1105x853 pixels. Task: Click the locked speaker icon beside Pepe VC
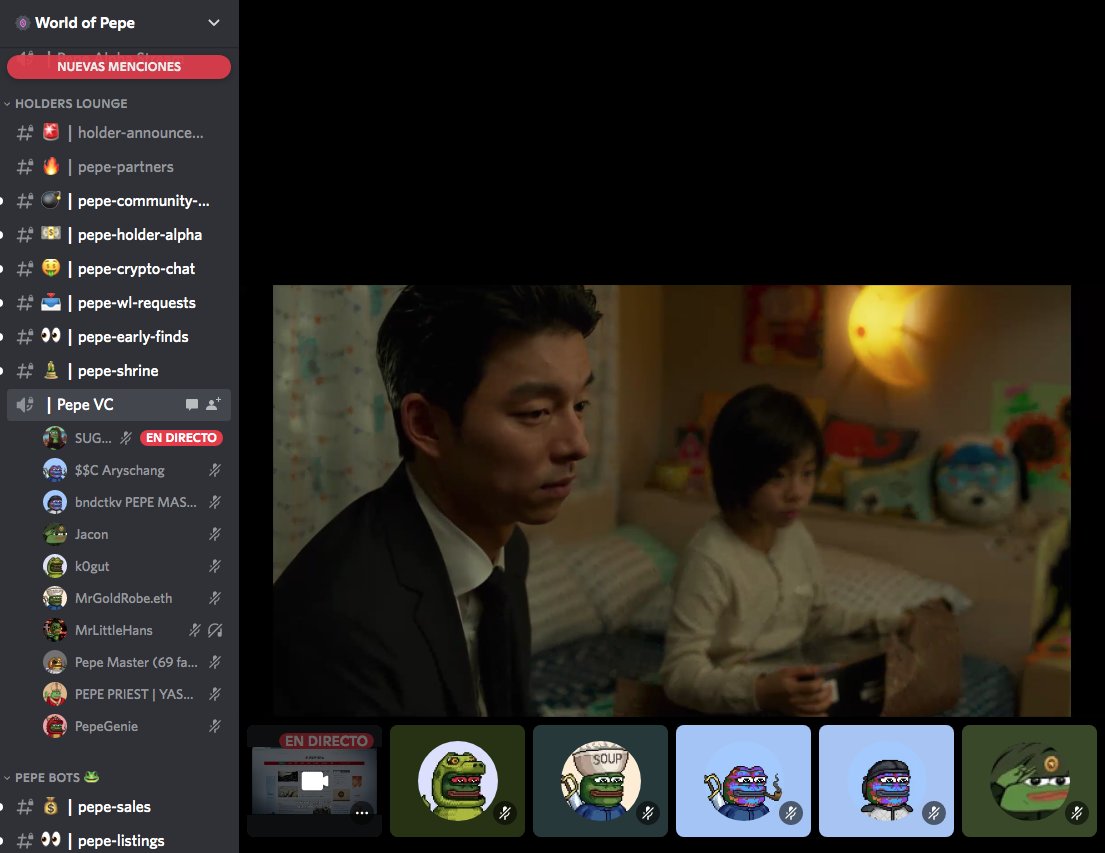(23, 404)
